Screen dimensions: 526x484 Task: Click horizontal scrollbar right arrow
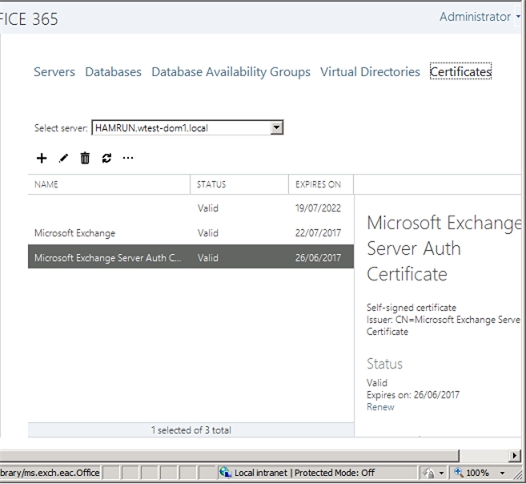[x=514, y=456]
